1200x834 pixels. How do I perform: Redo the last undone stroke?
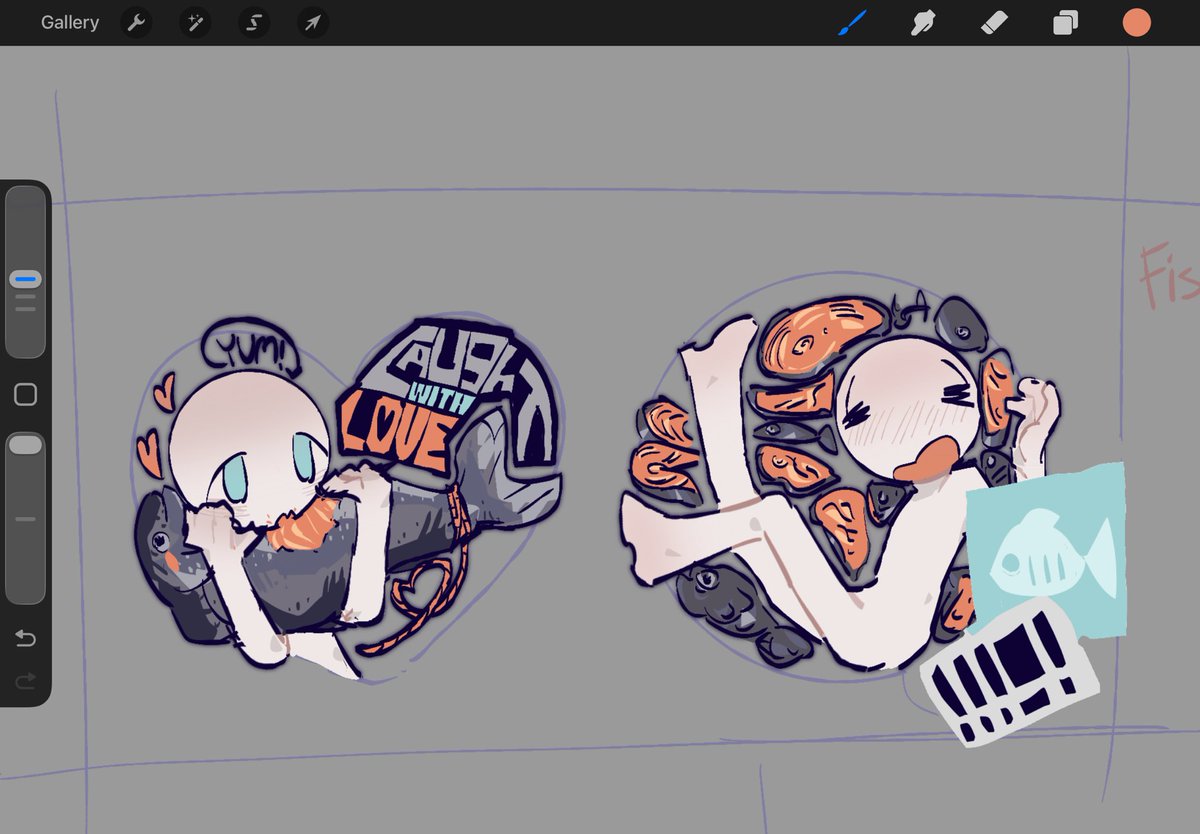tap(26, 681)
